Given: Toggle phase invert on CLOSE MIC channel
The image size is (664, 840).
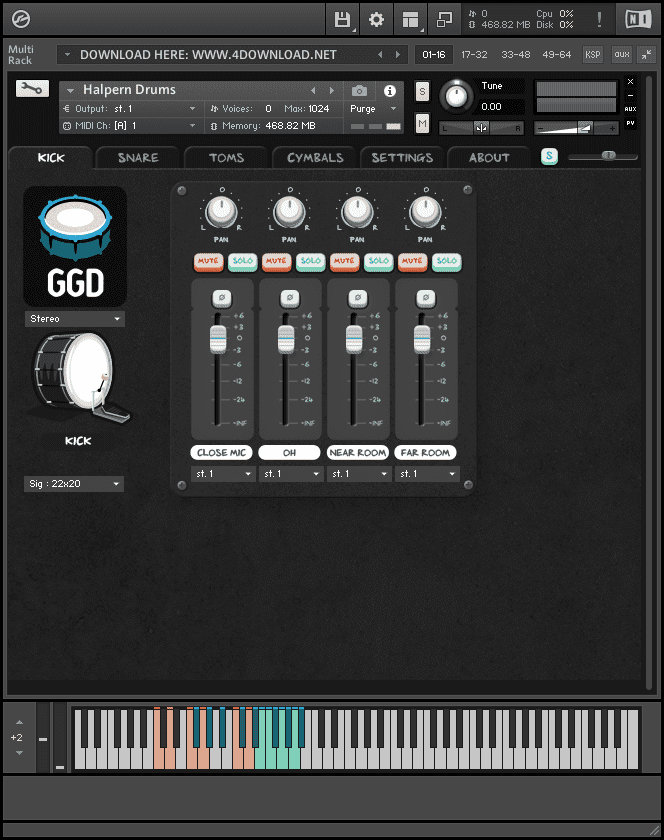Looking at the screenshot, I should 221,298.
